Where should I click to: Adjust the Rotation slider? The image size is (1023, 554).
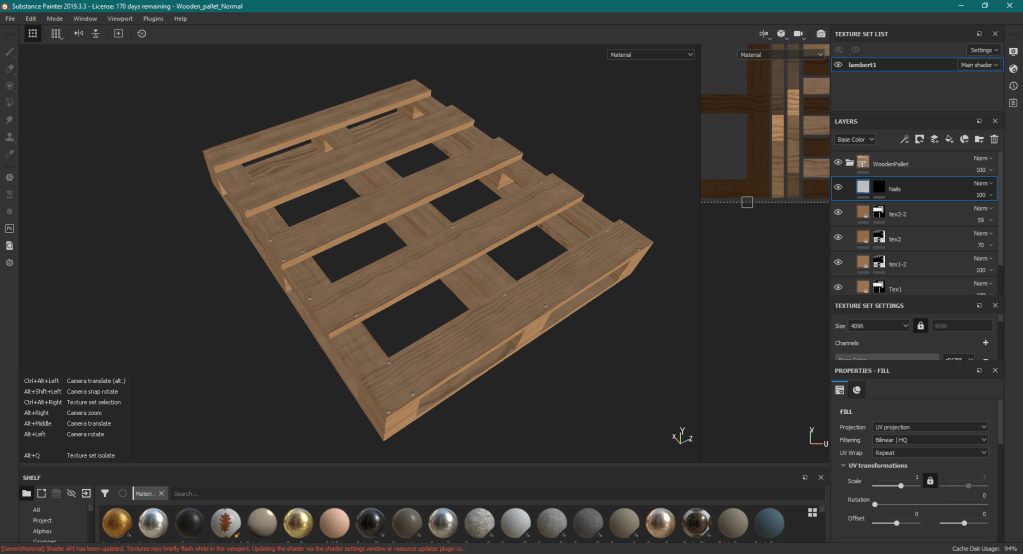coord(875,504)
